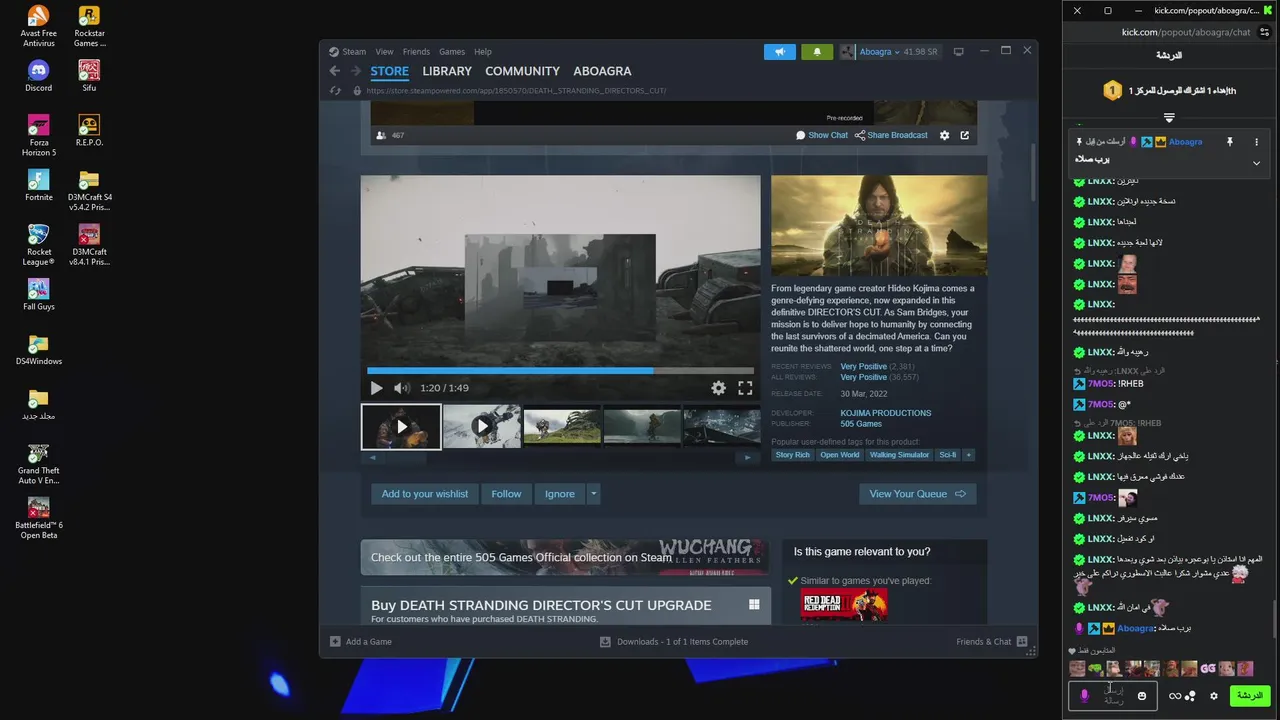Open Kick site settings tune icon
Screen dimensions: 1280x720
[1265, 32]
